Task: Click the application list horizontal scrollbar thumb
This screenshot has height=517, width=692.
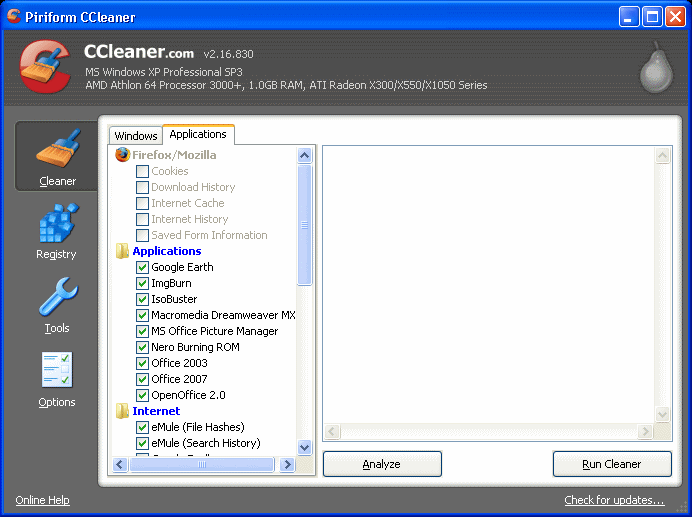Action: click(202, 464)
